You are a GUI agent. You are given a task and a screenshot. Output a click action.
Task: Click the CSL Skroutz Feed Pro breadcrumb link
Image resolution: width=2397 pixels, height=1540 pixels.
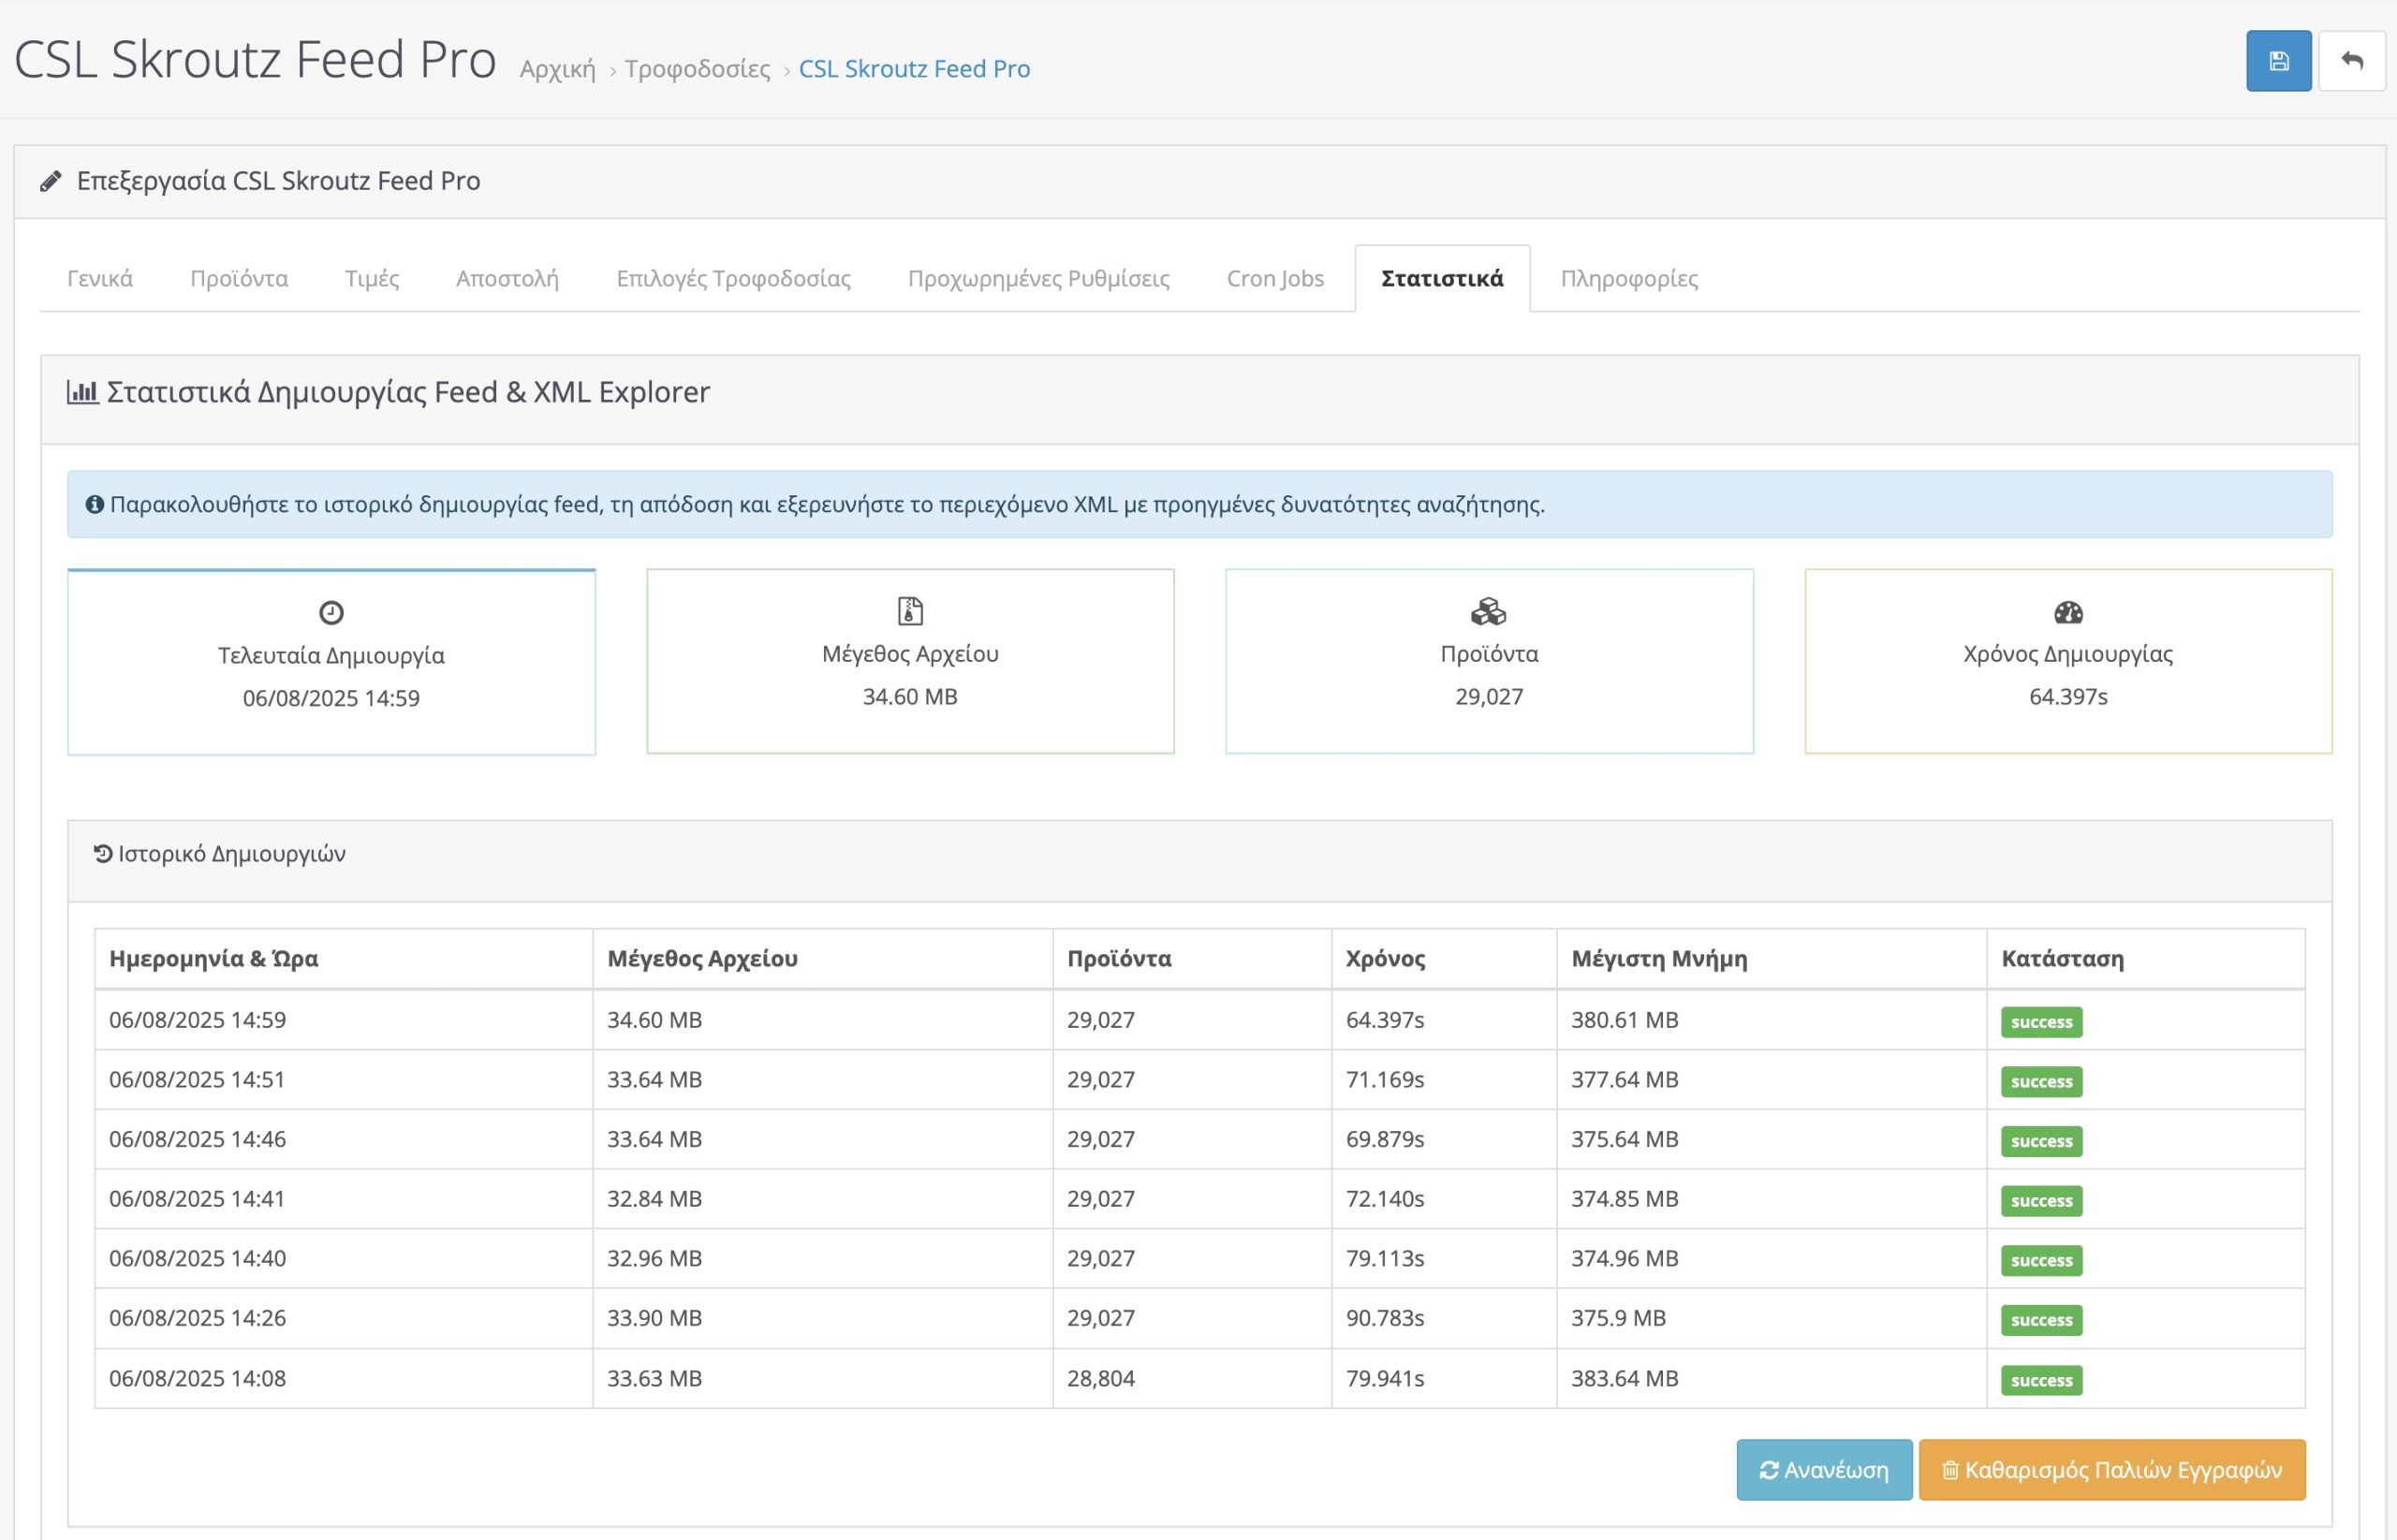point(914,69)
